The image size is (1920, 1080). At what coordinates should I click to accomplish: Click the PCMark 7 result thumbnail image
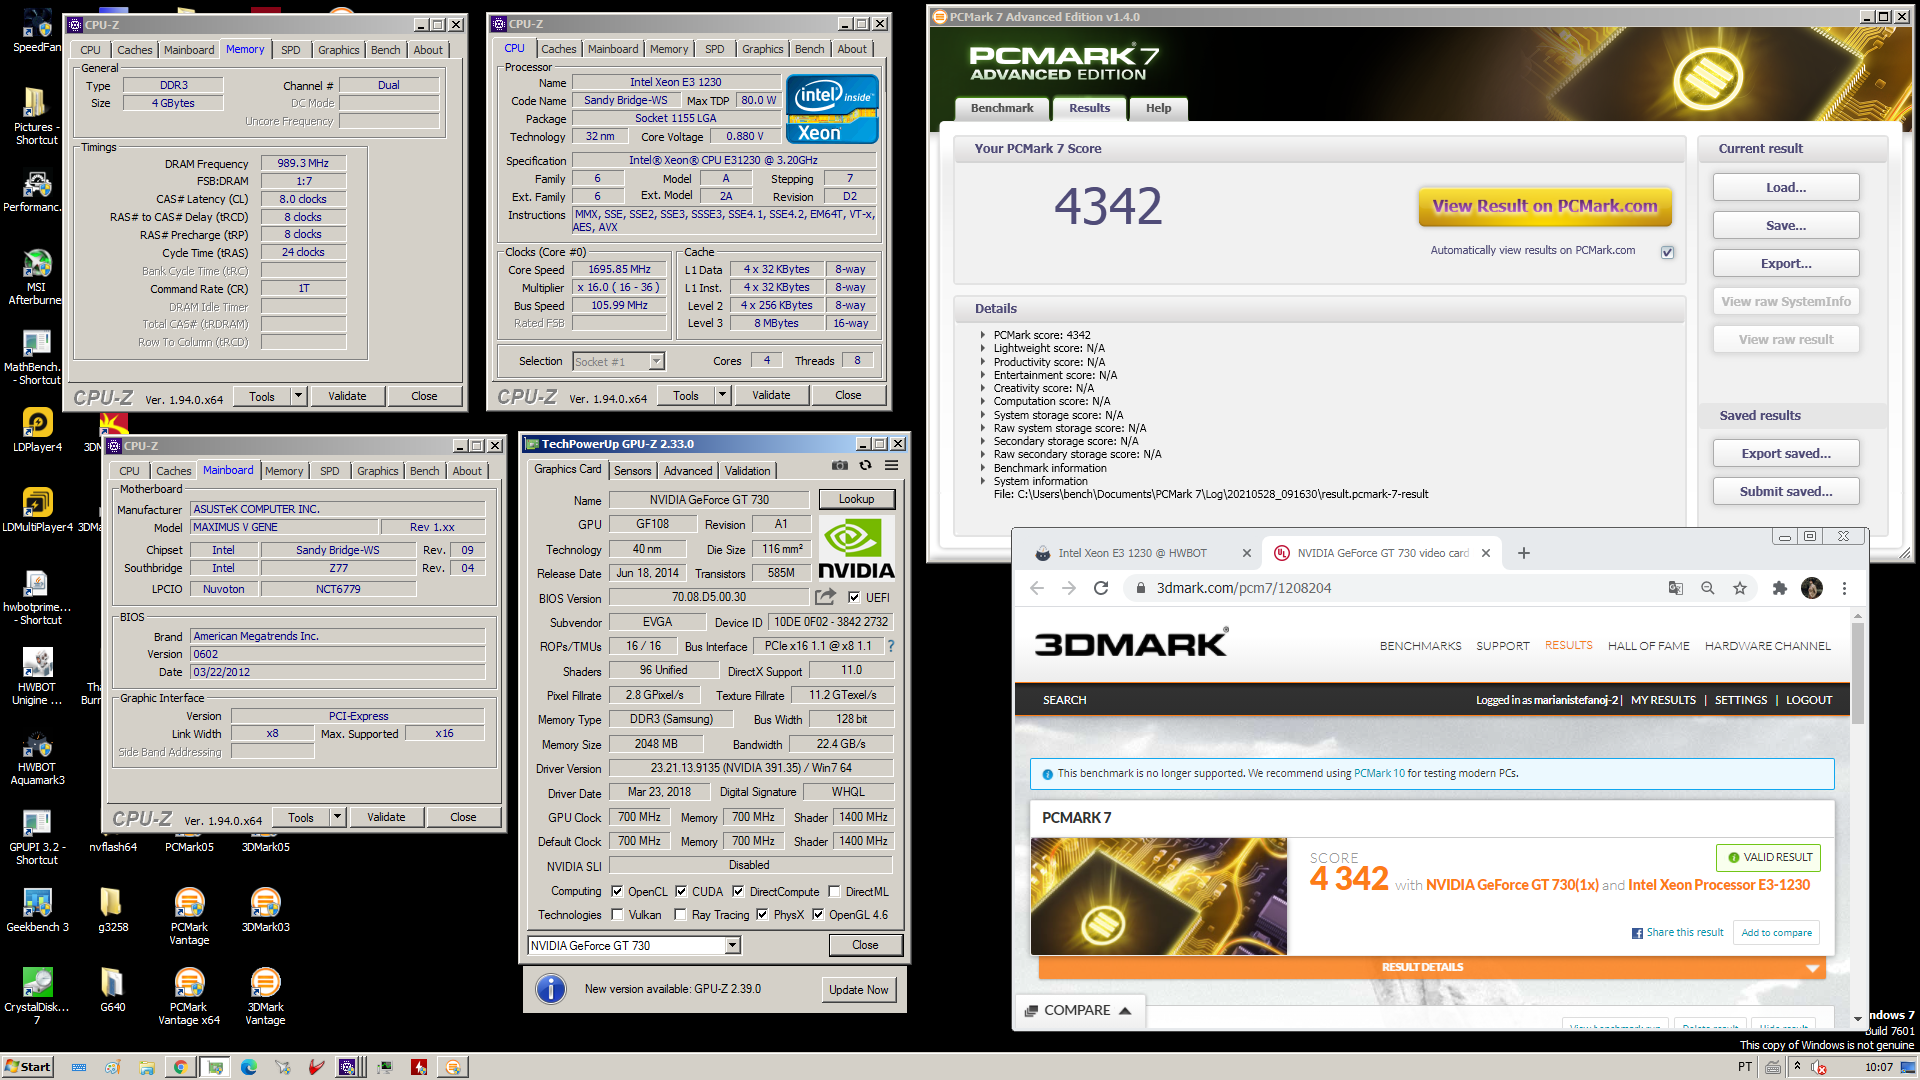click(1159, 896)
